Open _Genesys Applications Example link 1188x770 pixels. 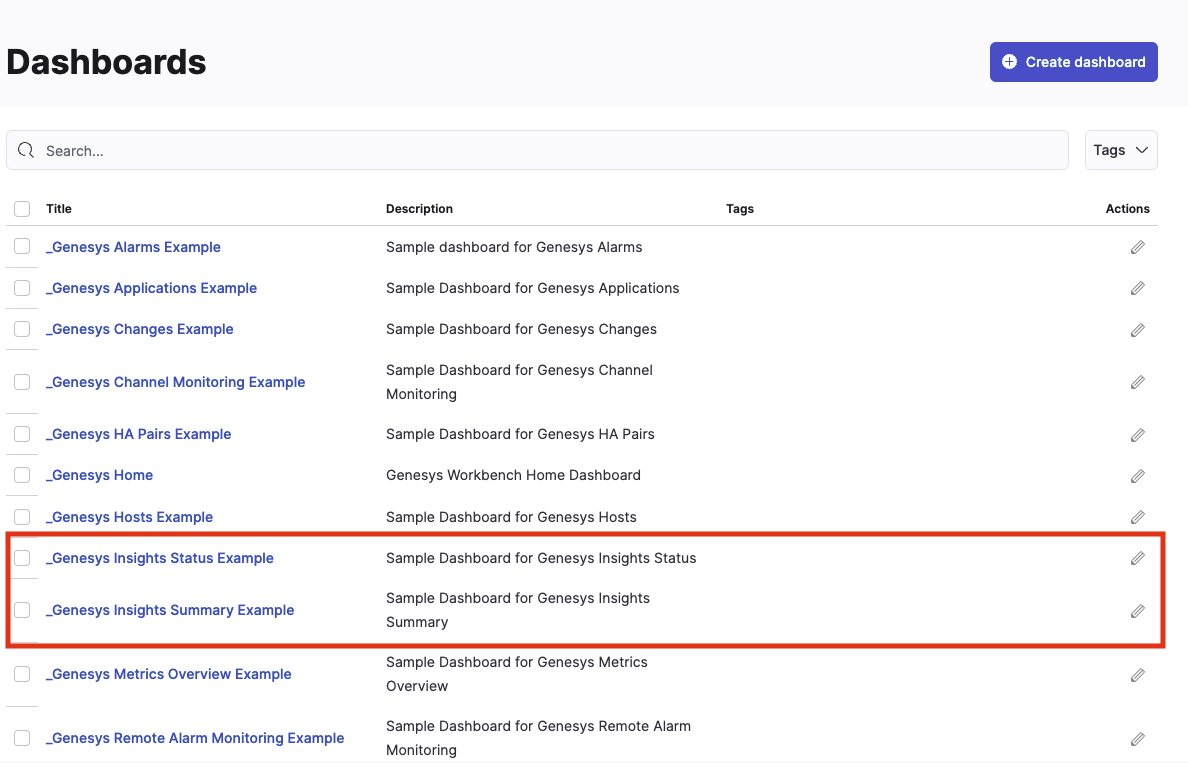pyautogui.click(x=152, y=288)
